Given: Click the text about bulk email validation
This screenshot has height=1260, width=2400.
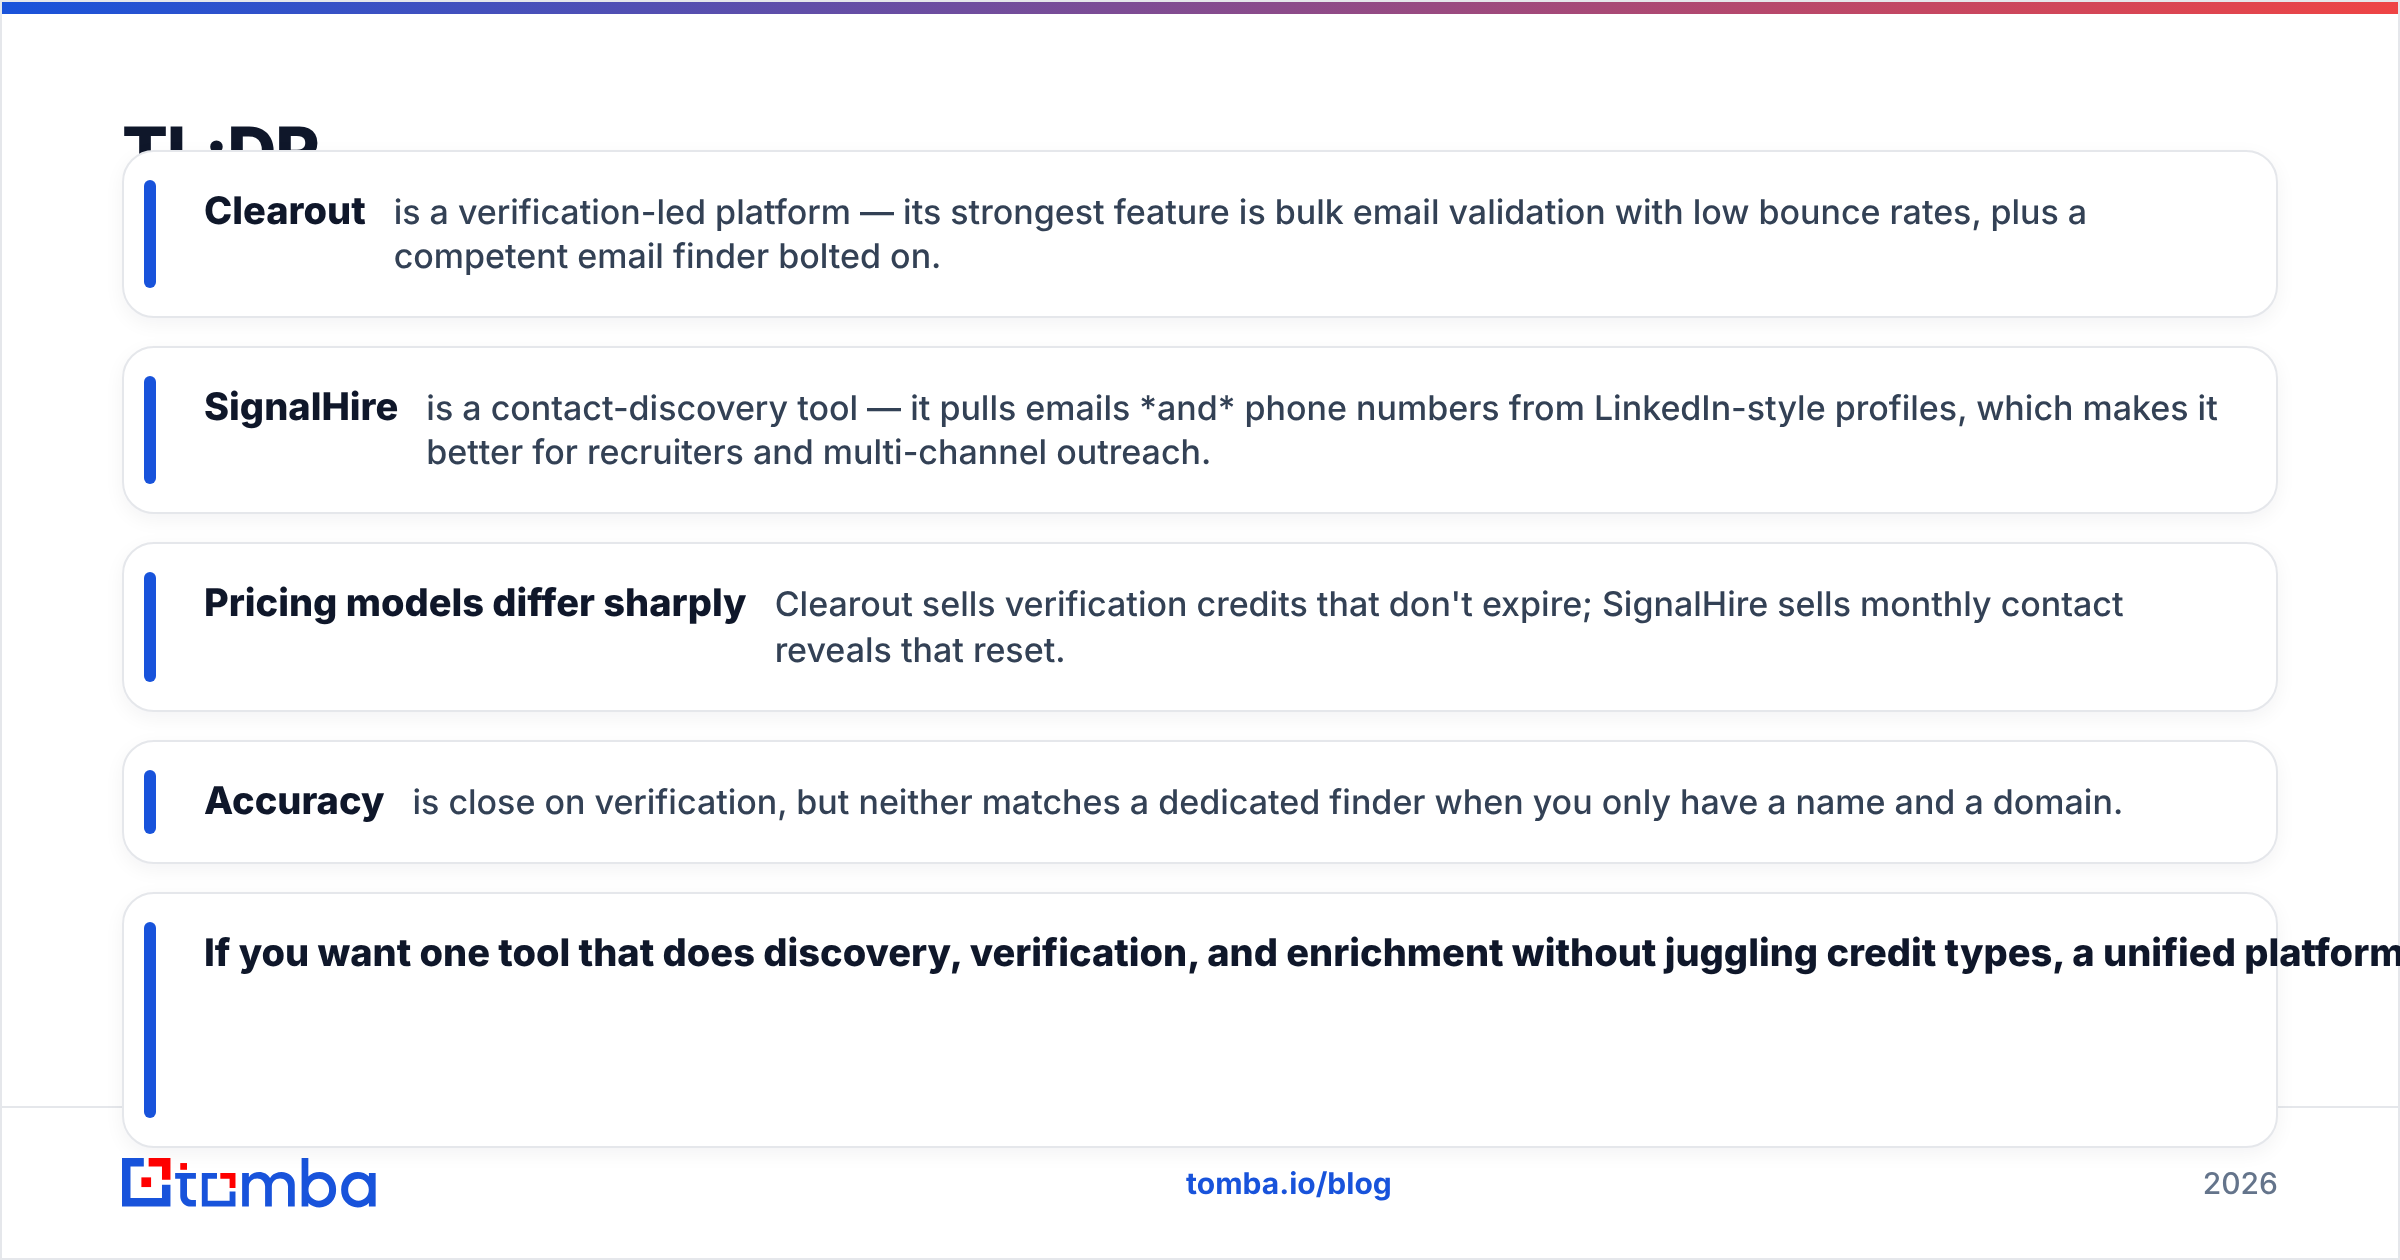Looking at the screenshot, I should tap(1240, 234).
